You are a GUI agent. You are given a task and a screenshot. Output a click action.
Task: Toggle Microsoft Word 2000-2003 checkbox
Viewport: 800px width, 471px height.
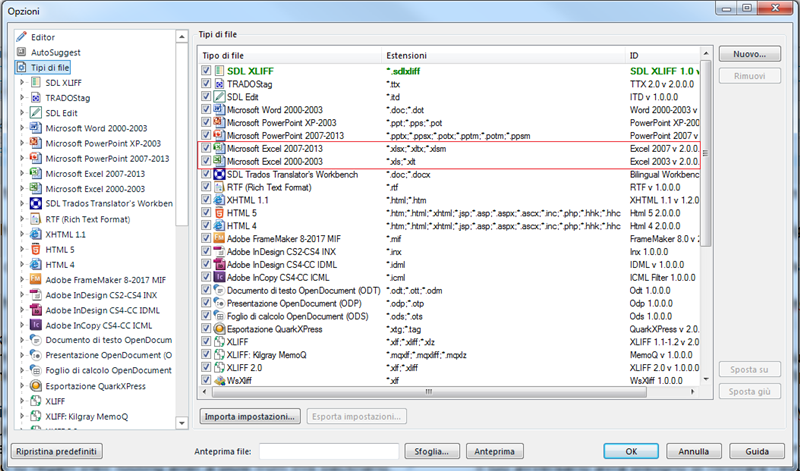coord(206,110)
